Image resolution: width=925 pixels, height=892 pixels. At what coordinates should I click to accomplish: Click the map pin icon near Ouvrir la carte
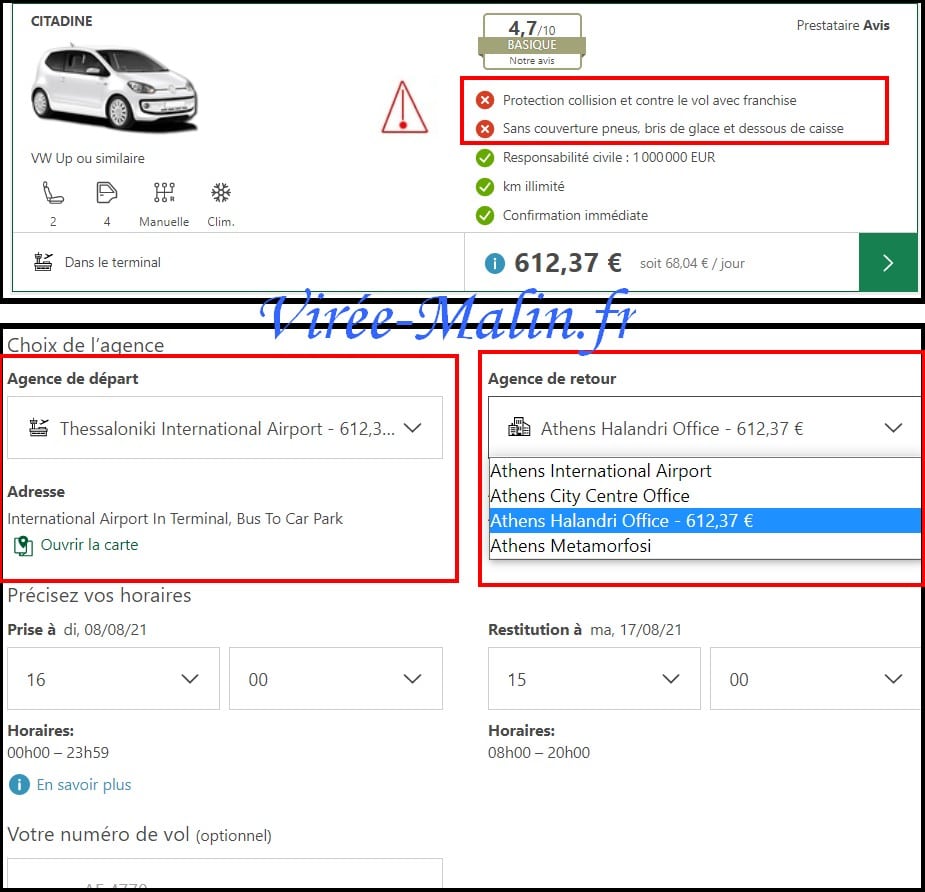[23, 546]
